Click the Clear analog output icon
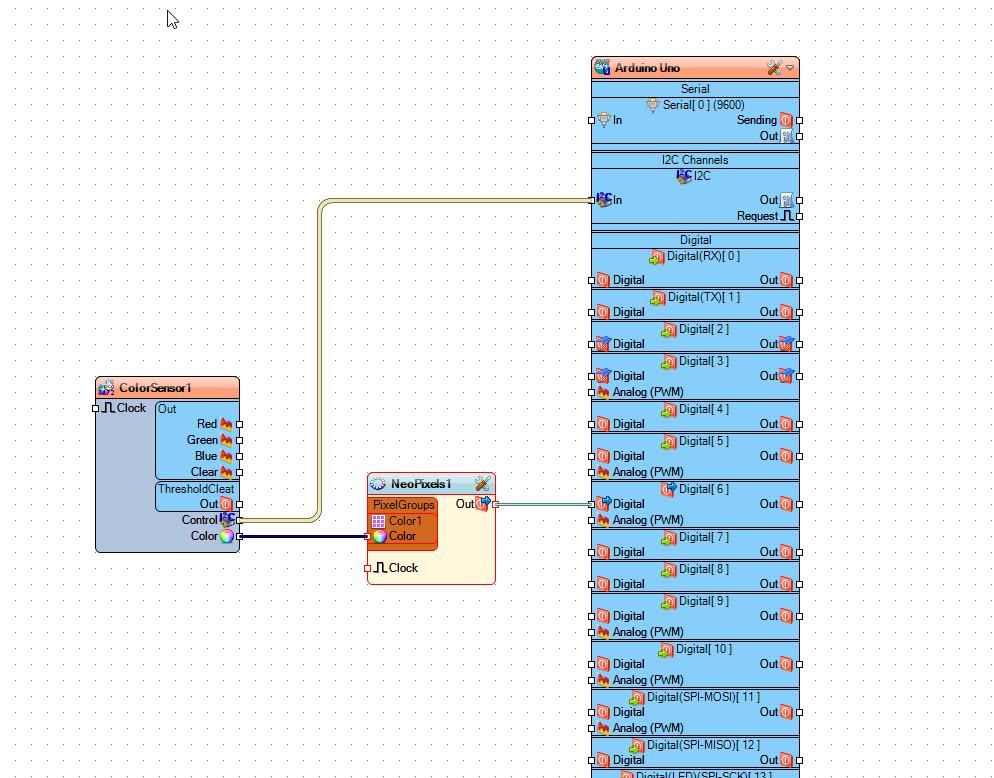The width and height of the screenshot is (994, 778). [226, 472]
